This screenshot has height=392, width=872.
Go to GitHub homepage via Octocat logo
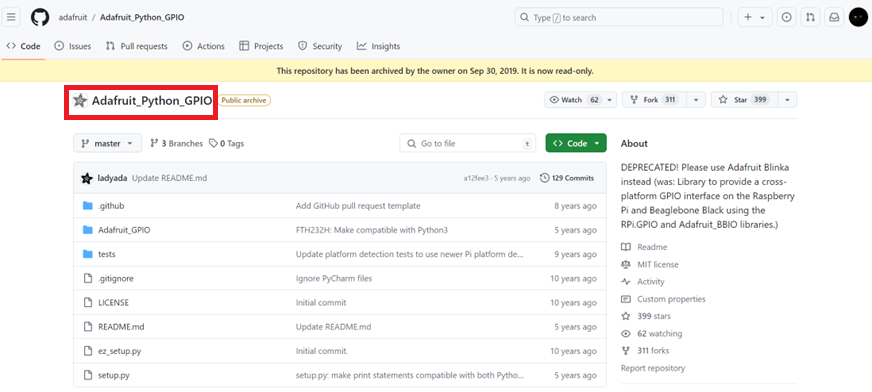point(40,17)
